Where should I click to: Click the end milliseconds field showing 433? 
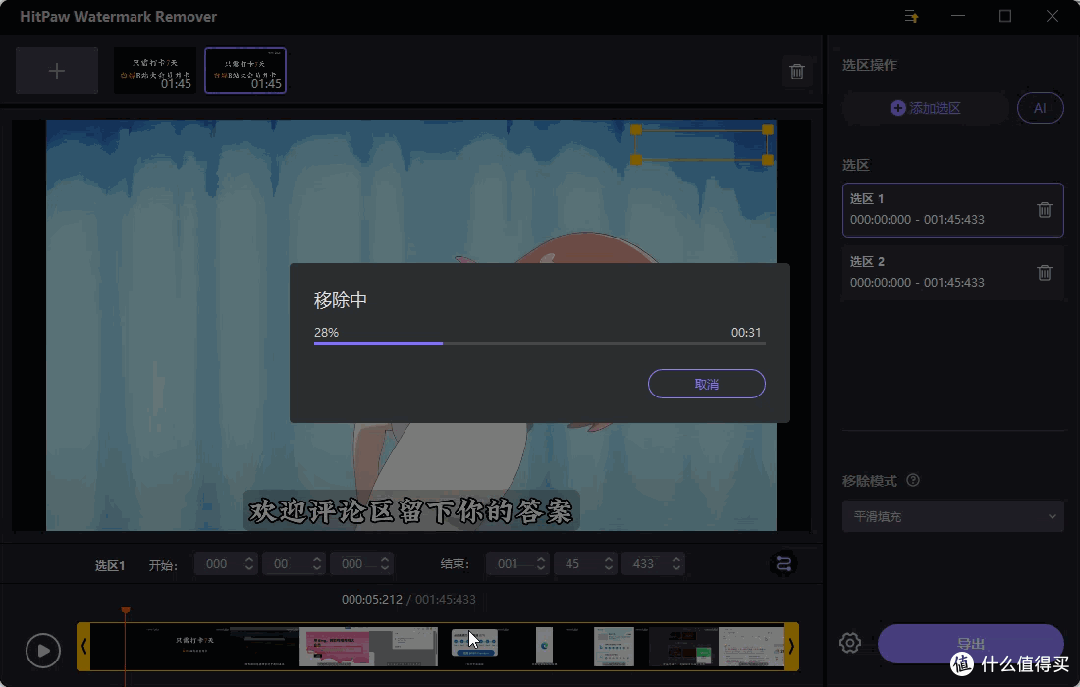point(653,564)
